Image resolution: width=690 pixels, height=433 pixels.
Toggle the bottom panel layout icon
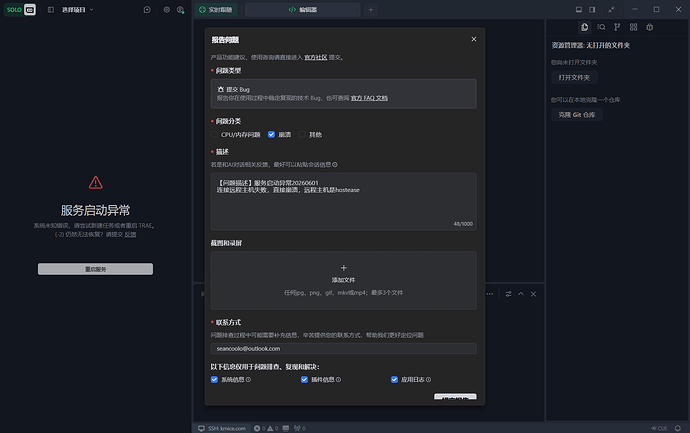coord(579,10)
